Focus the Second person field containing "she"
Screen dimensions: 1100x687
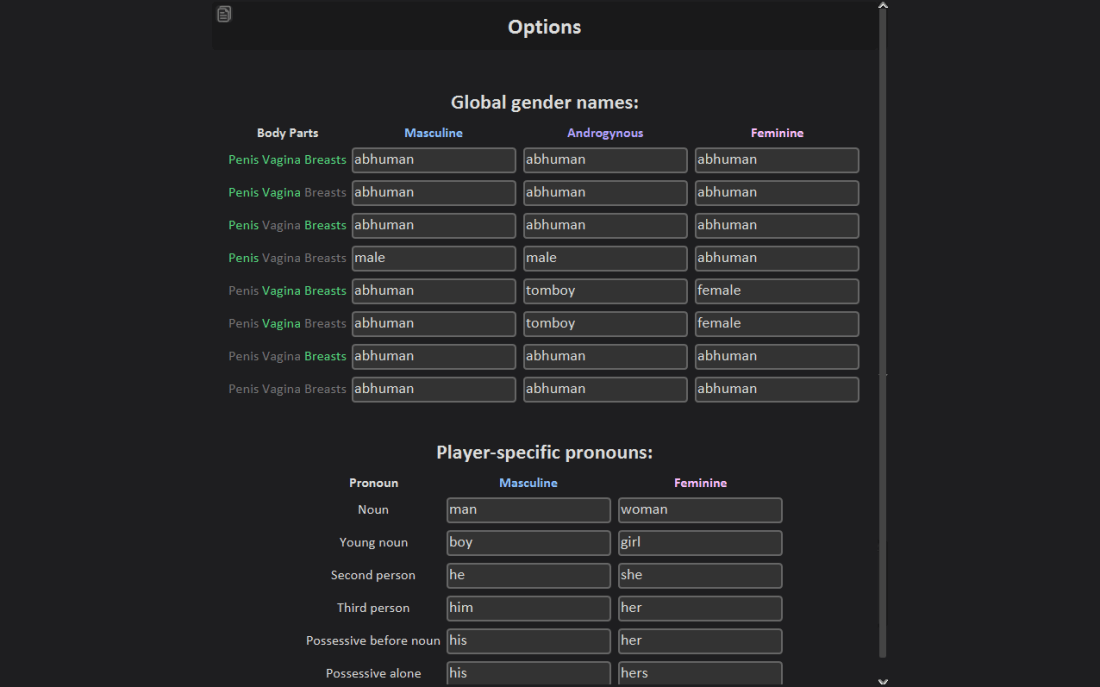[x=700, y=576]
